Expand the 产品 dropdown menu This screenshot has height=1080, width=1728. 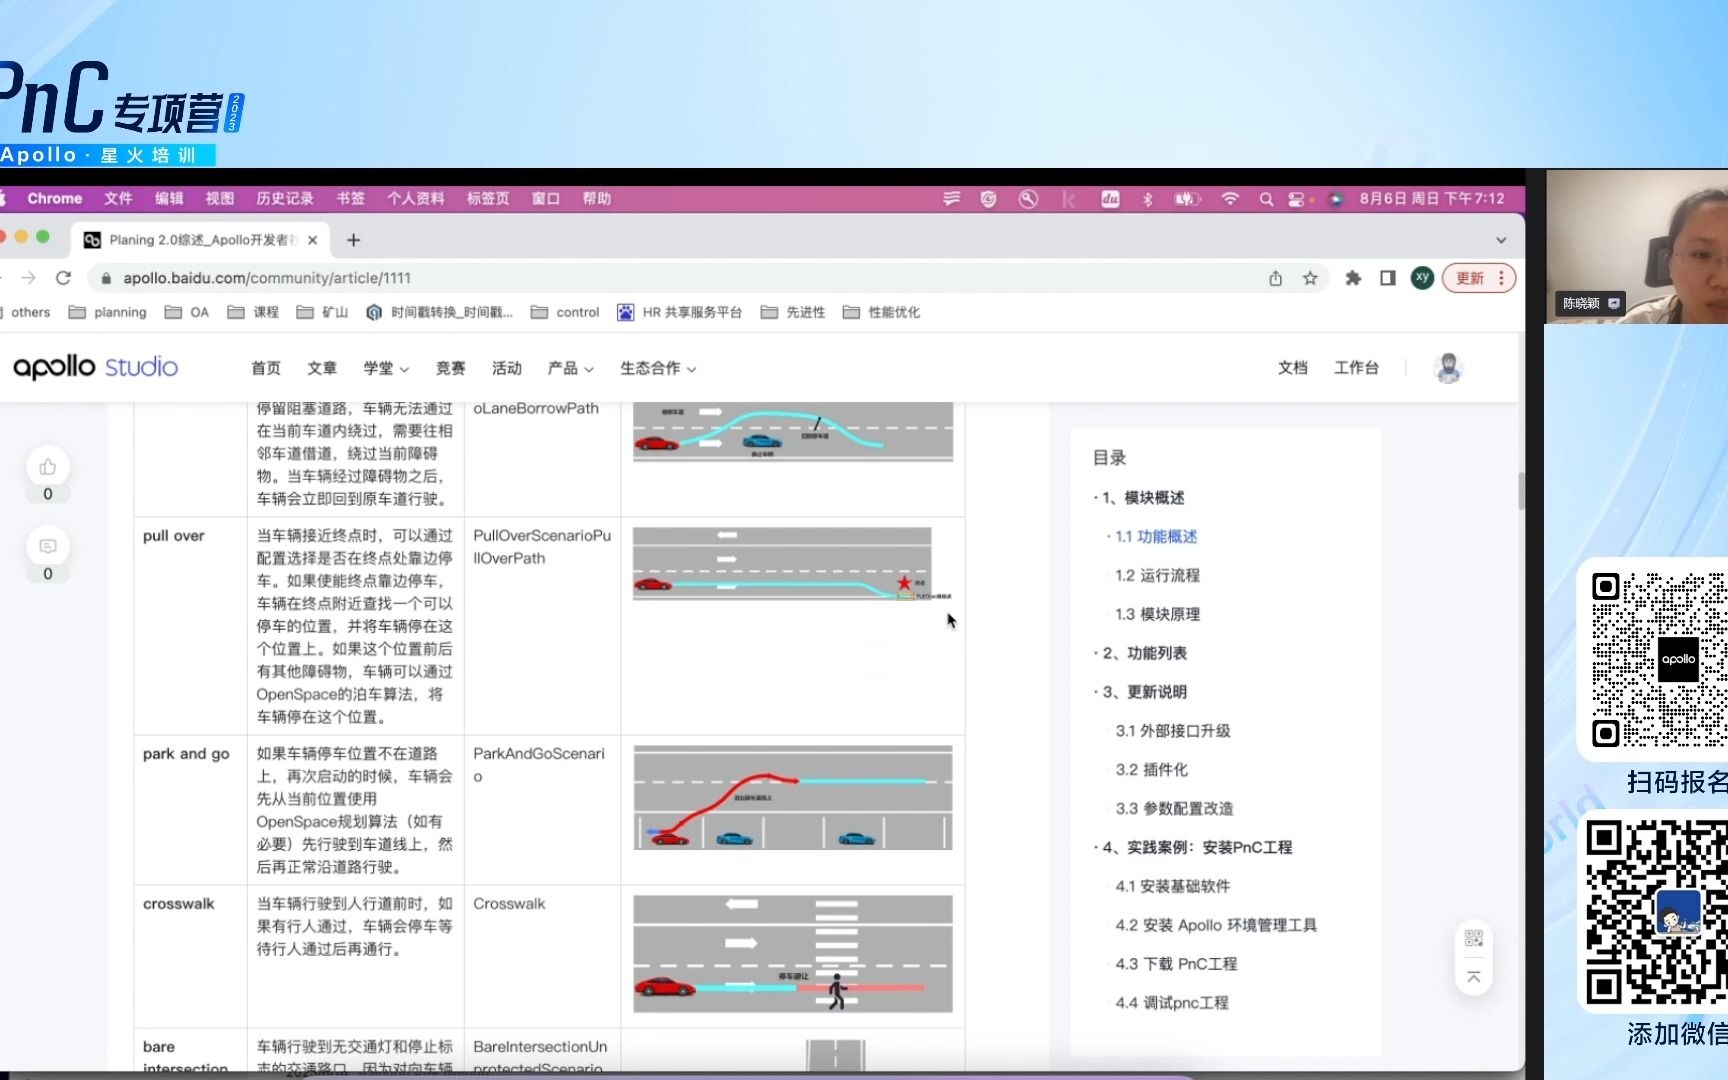pos(570,368)
